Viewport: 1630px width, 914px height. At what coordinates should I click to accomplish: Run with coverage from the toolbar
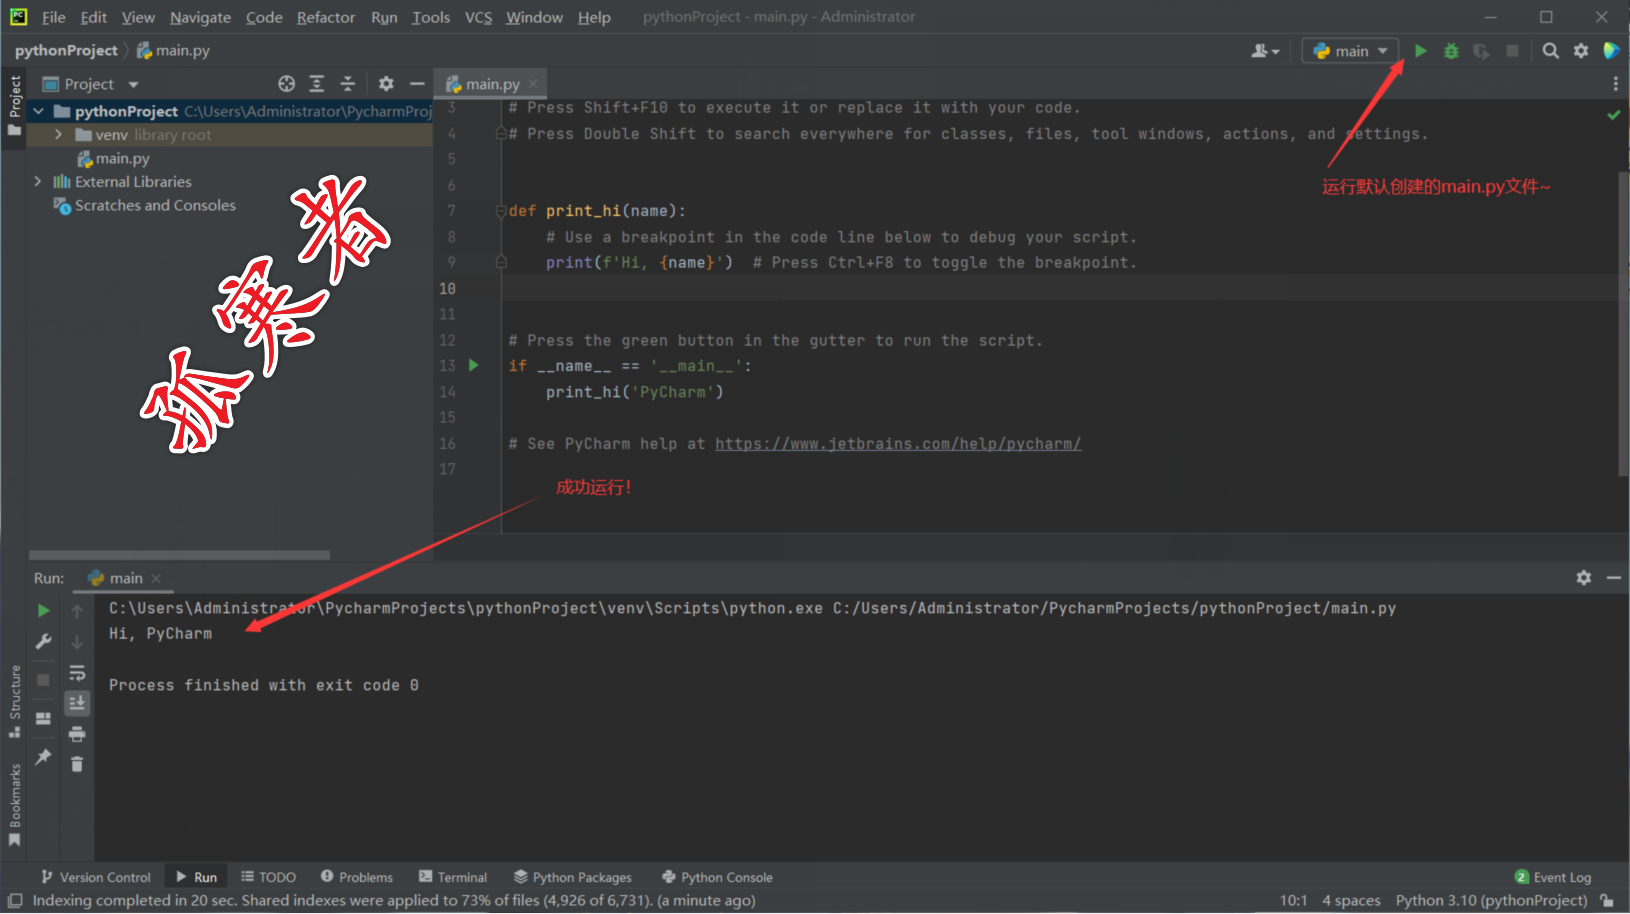point(1481,51)
